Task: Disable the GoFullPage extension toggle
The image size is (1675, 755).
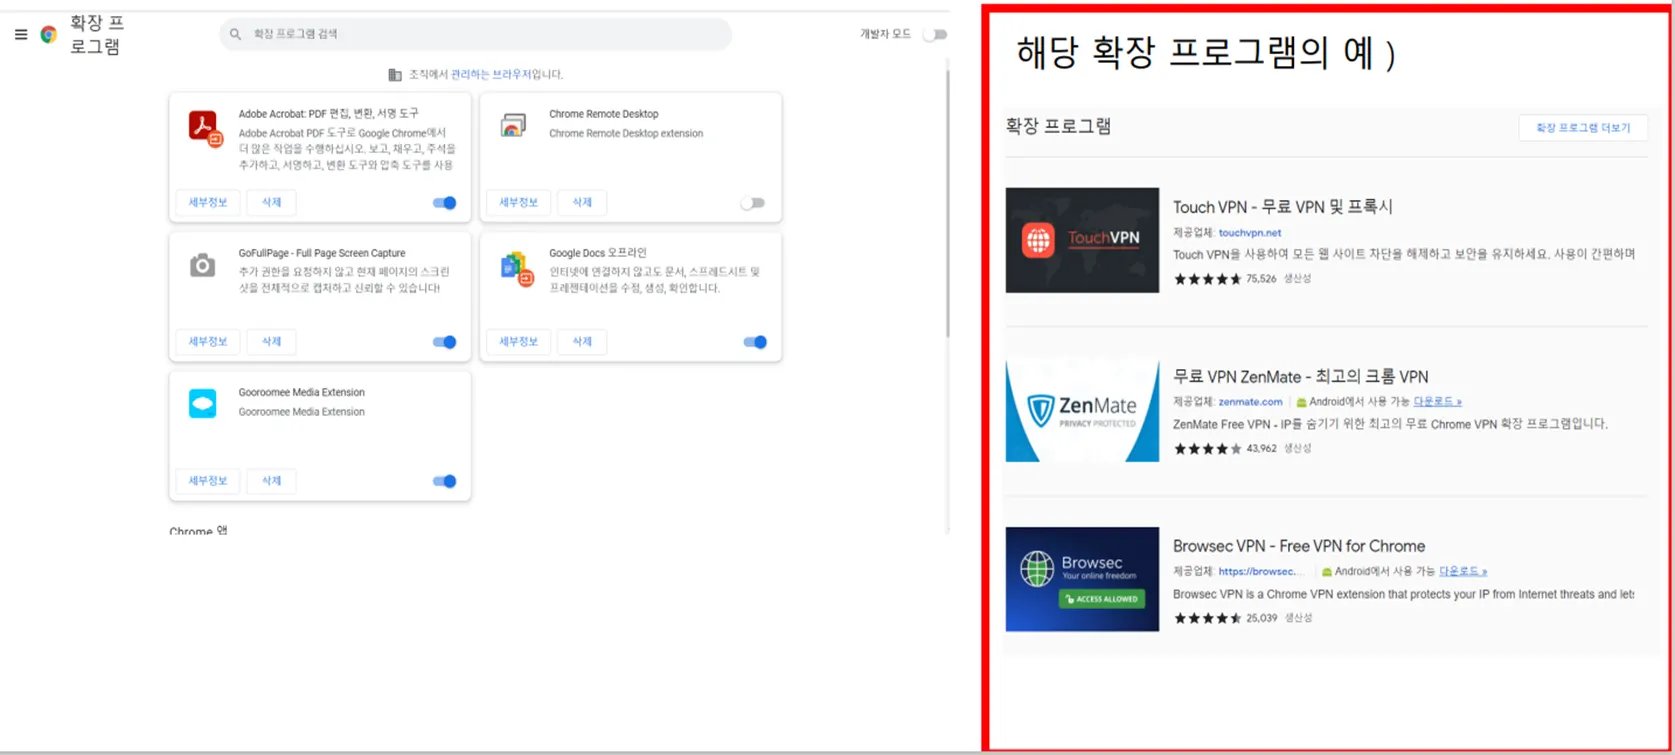Action: (445, 342)
